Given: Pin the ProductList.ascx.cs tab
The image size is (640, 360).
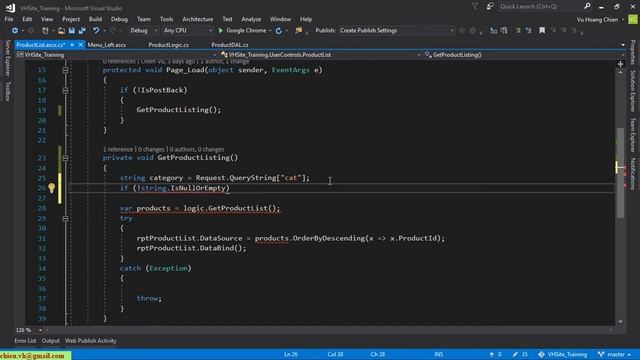Looking at the screenshot, I should pos(72,45).
